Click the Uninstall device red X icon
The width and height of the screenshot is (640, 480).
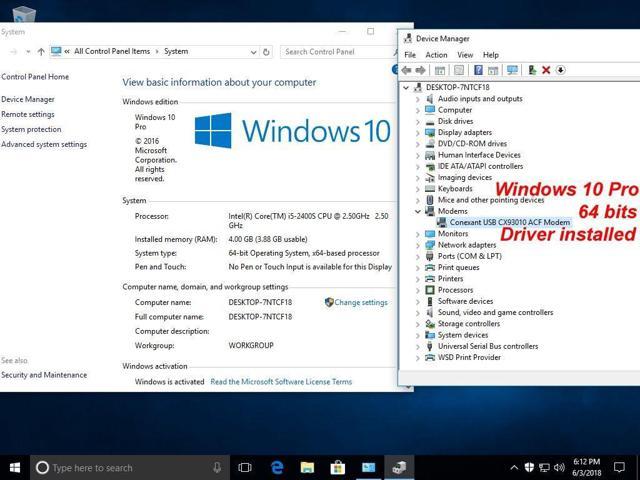click(x=546, y=70)
